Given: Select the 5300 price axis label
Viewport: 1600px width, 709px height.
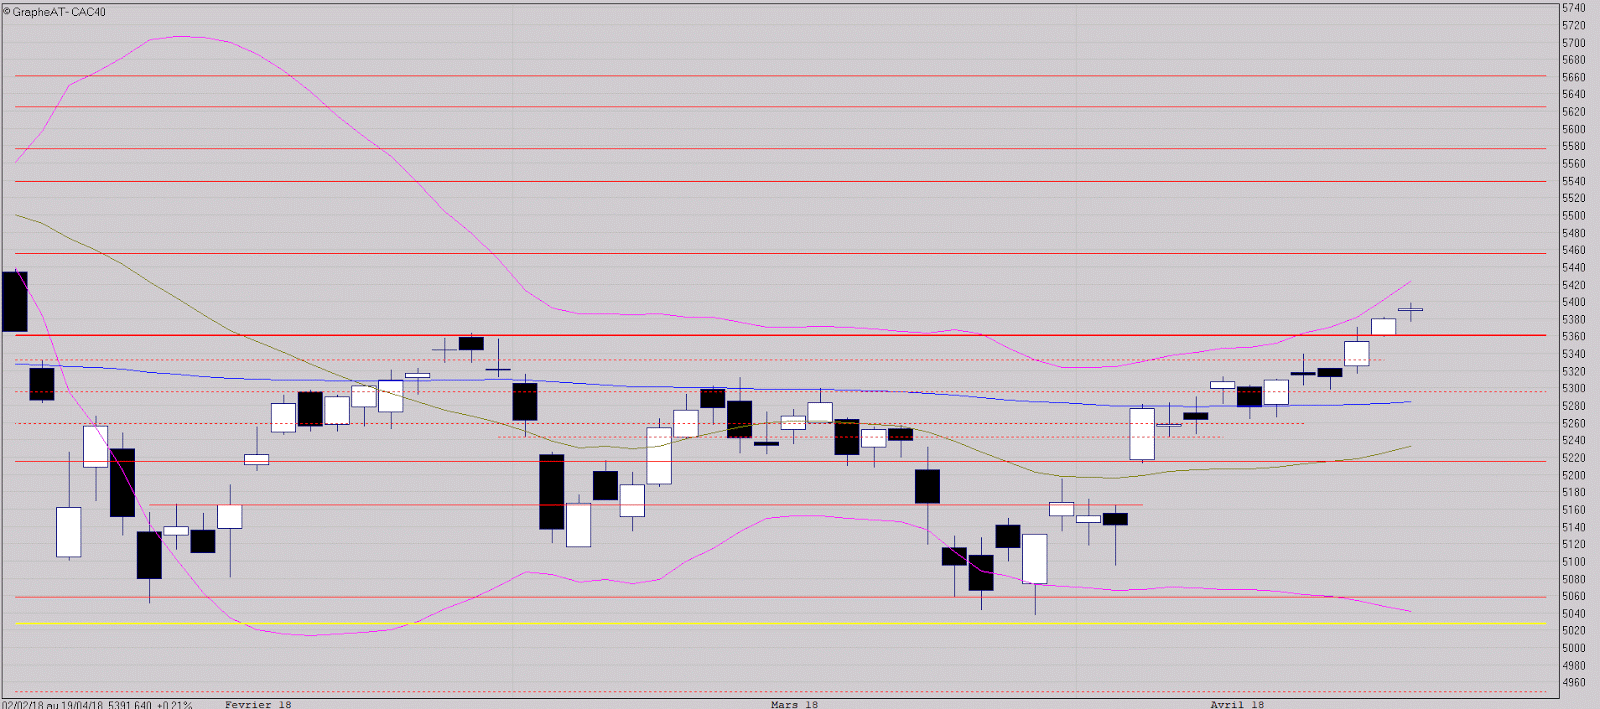Looking at the screenshot, I should tap(1573, 388).
